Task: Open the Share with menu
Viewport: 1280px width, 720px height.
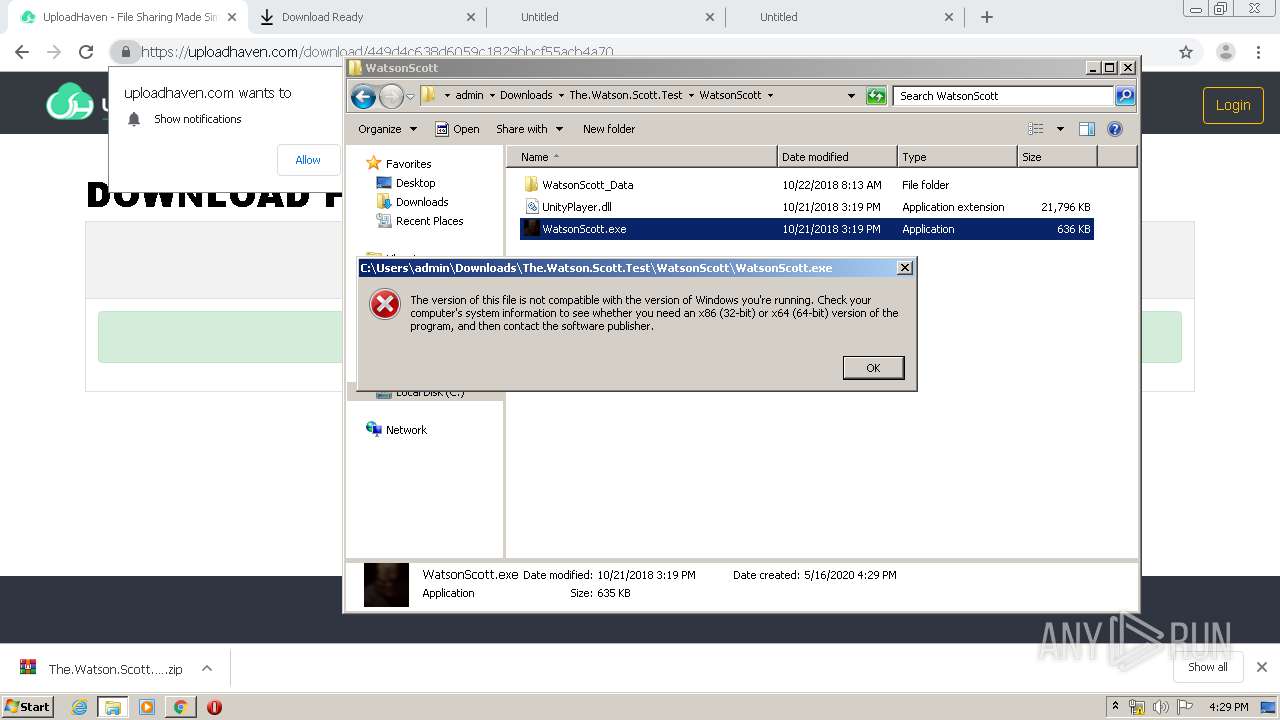Action: point(529,129)
